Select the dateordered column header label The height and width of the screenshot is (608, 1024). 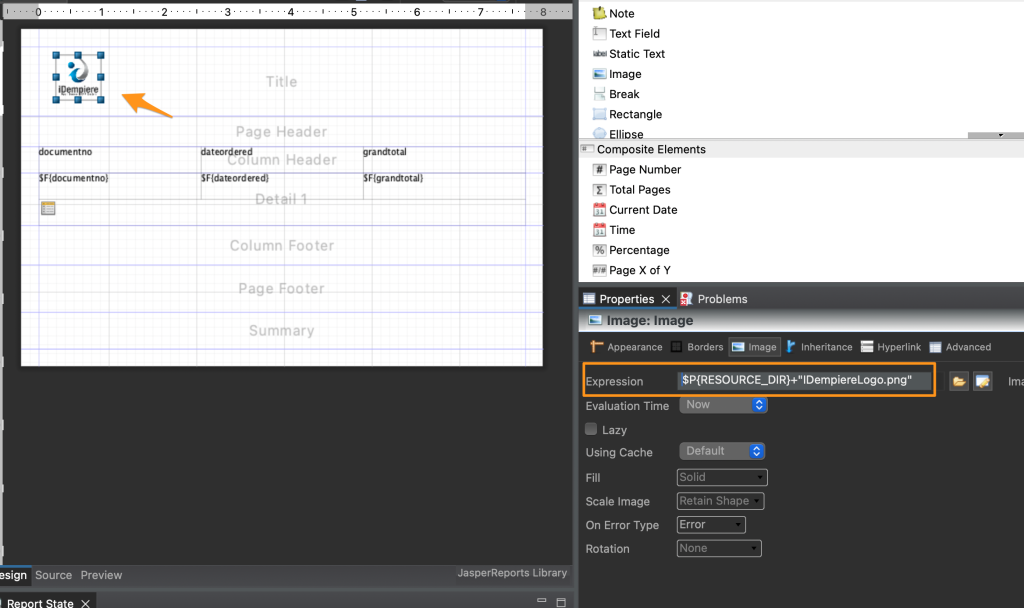(227, 152)
